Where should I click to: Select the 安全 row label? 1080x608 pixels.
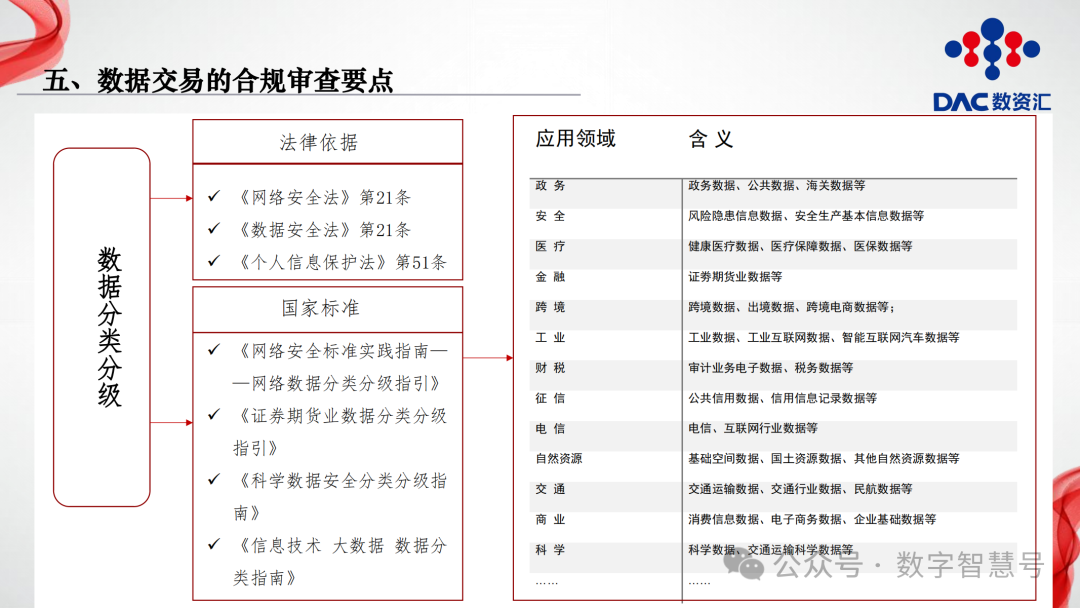click(x=550, y=216)
